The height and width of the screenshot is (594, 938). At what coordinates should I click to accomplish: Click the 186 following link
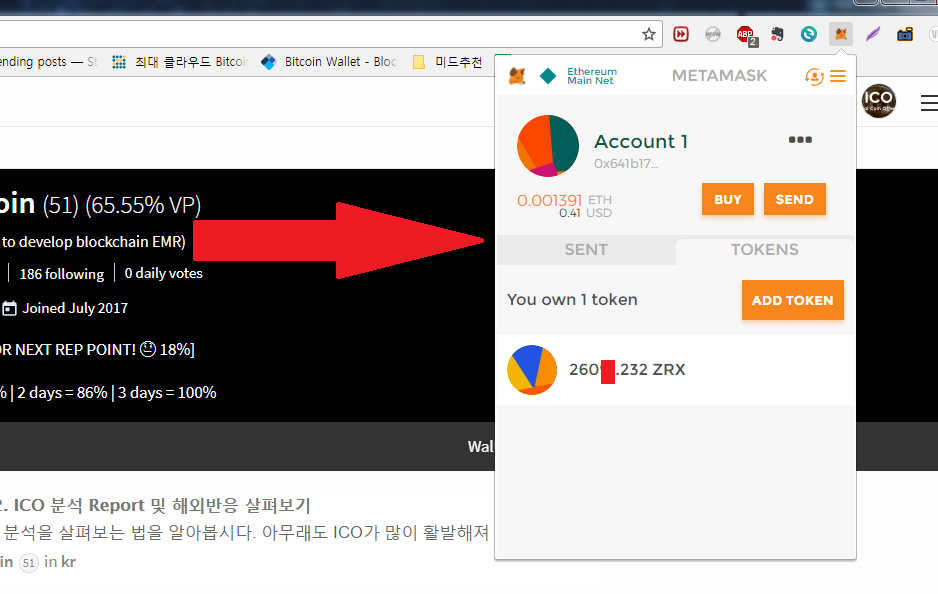click(62, 274)
